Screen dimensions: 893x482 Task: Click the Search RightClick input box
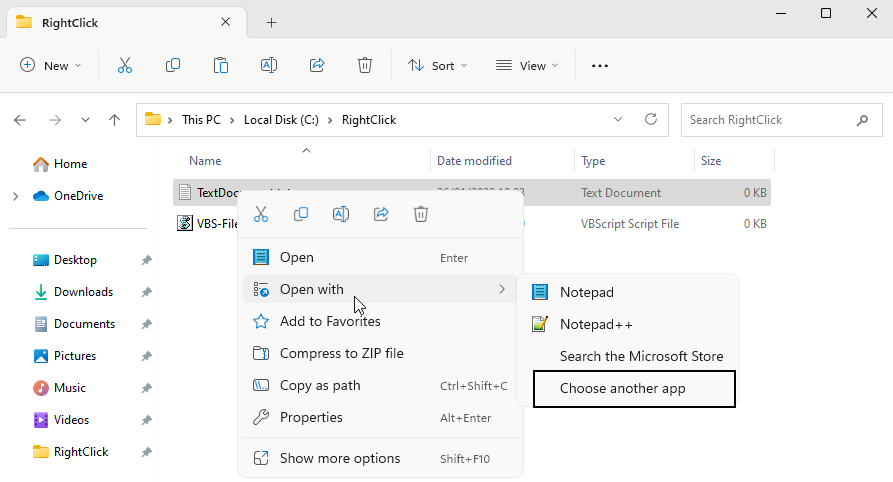pyautogui.click(x=768, y=120)
